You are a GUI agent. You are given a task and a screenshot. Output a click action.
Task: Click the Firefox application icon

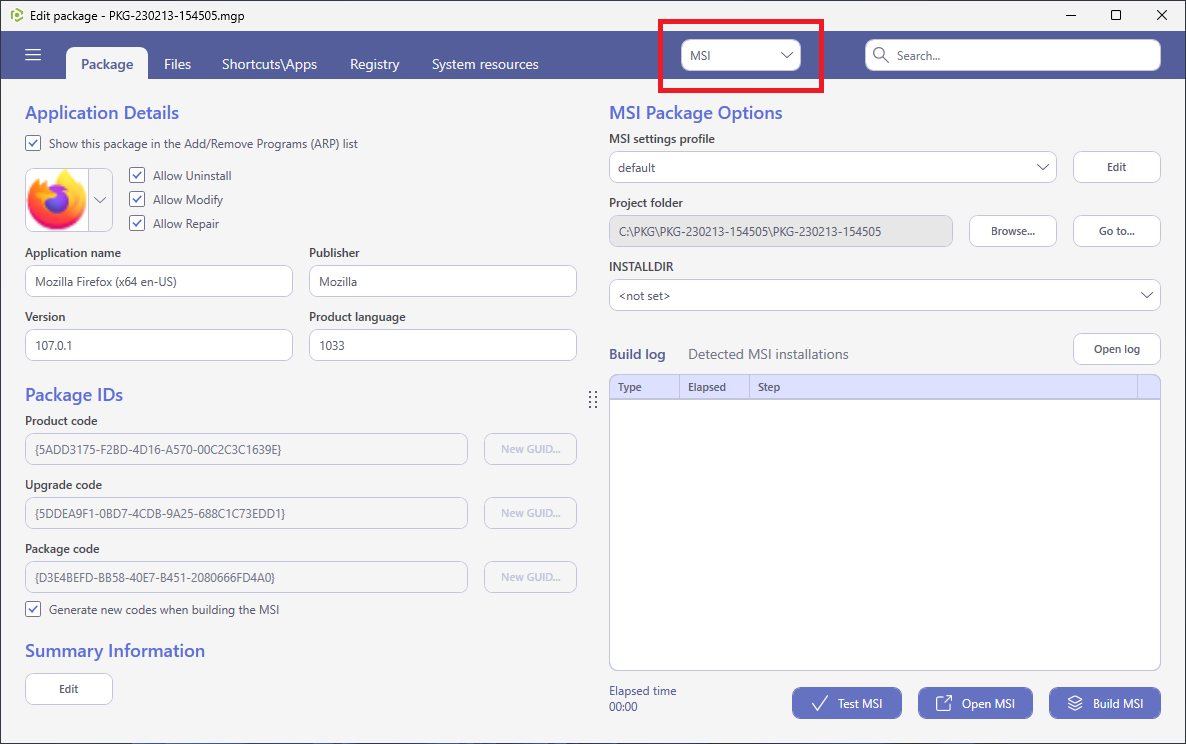pos(57,200)
